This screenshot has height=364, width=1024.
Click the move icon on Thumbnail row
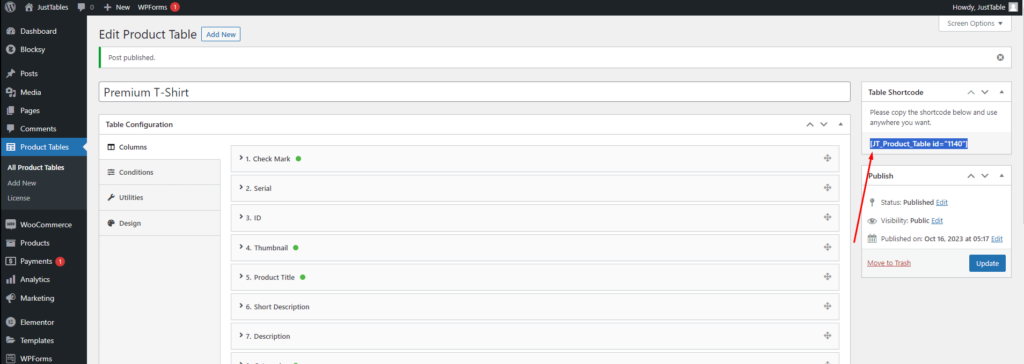827,248
